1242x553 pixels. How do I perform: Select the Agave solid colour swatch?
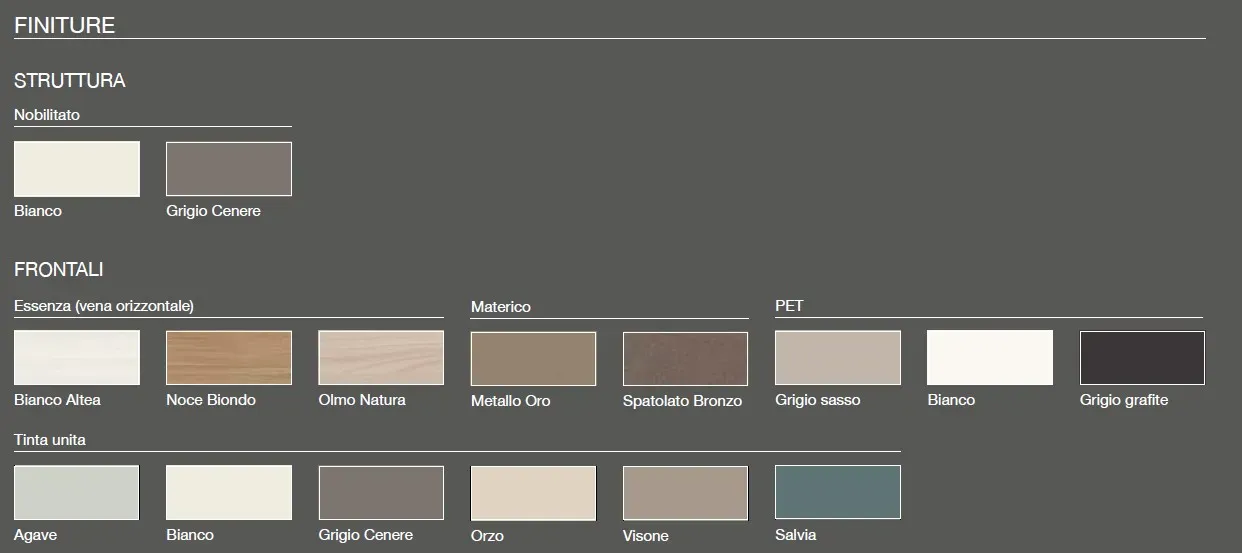77,492
